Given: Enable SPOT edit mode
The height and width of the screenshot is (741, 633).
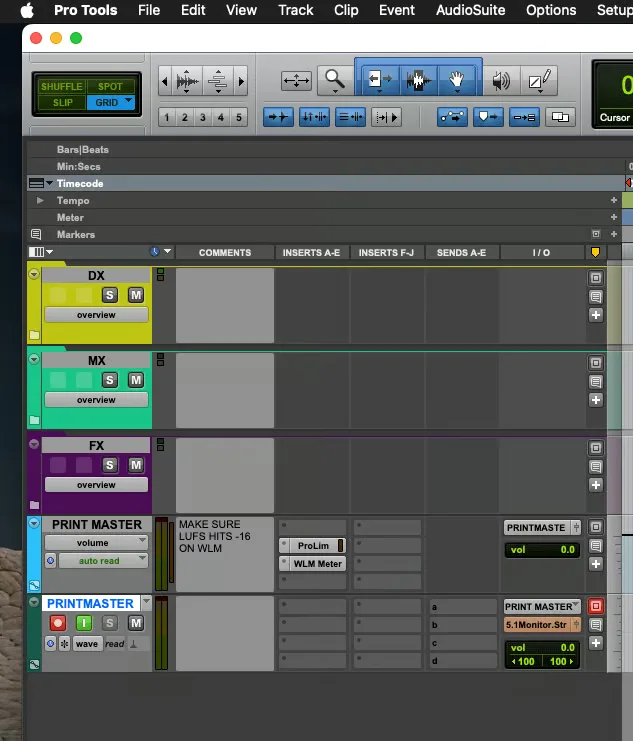Looking at the screenshot, I should pos(110,86).
